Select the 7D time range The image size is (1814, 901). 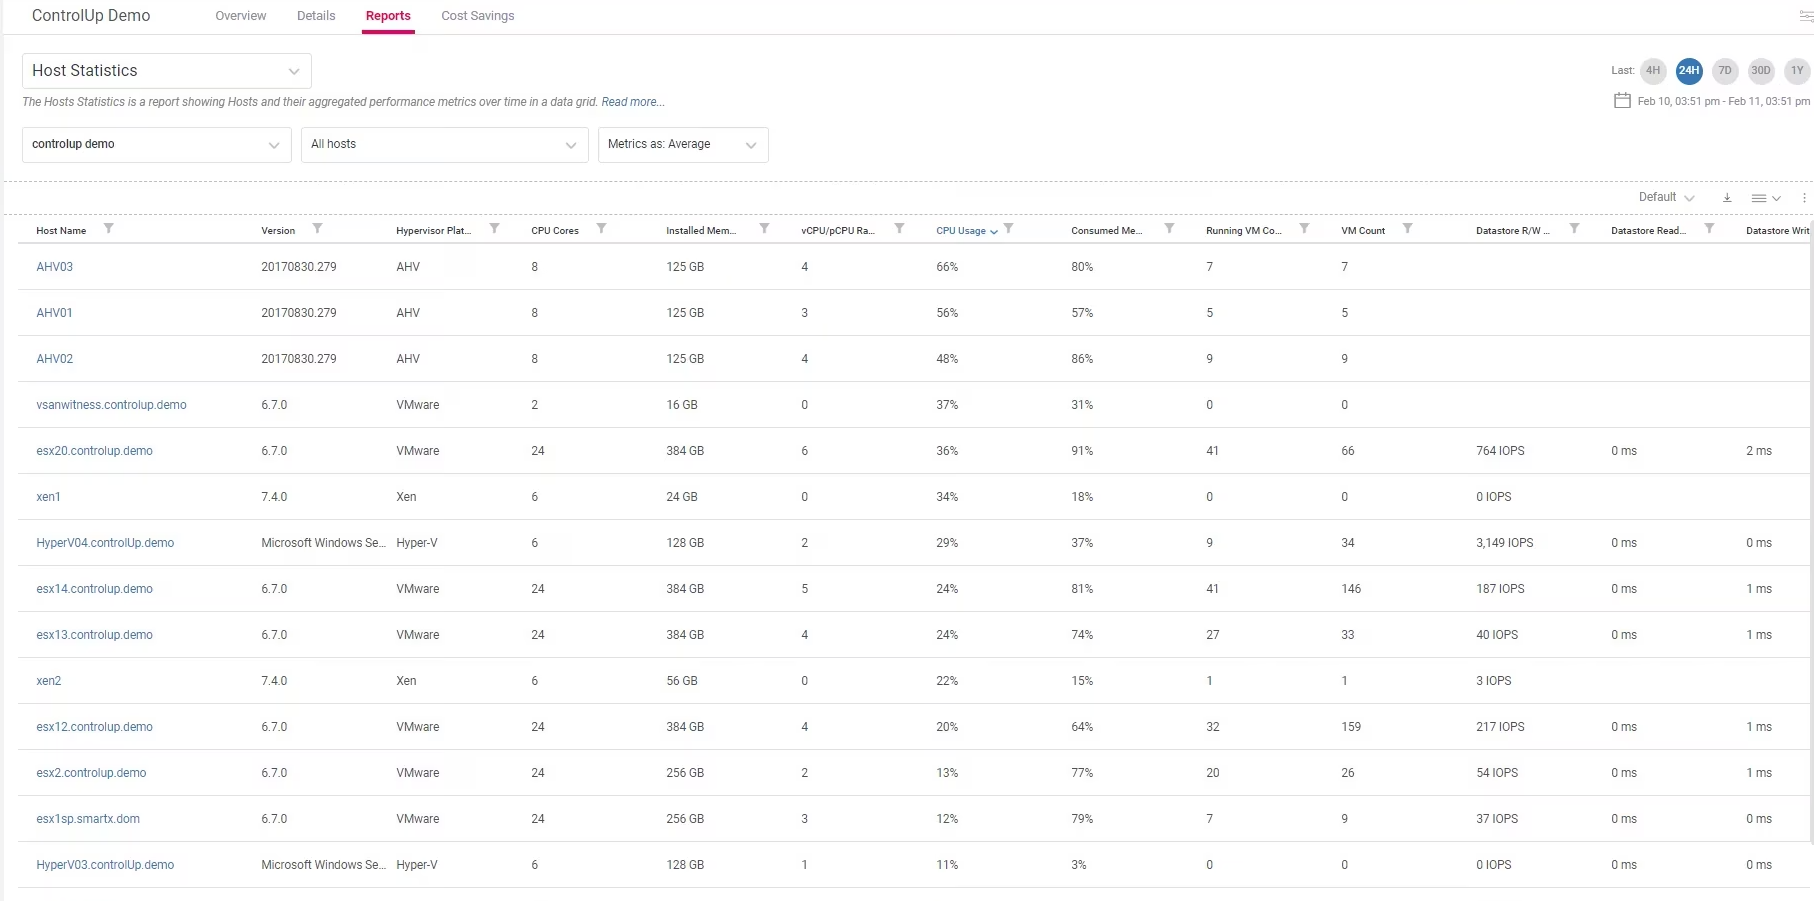pos(1725,70)
